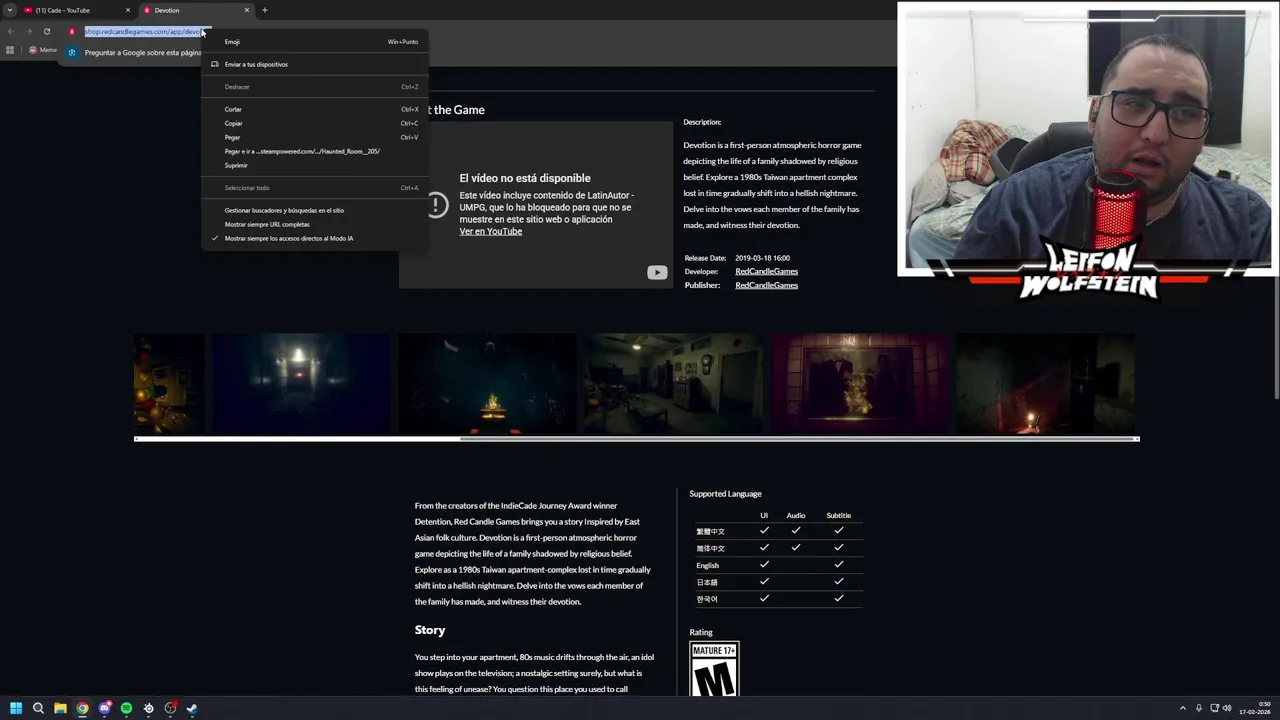
Task: Click the English row in language table
Action: coord(778,565)
